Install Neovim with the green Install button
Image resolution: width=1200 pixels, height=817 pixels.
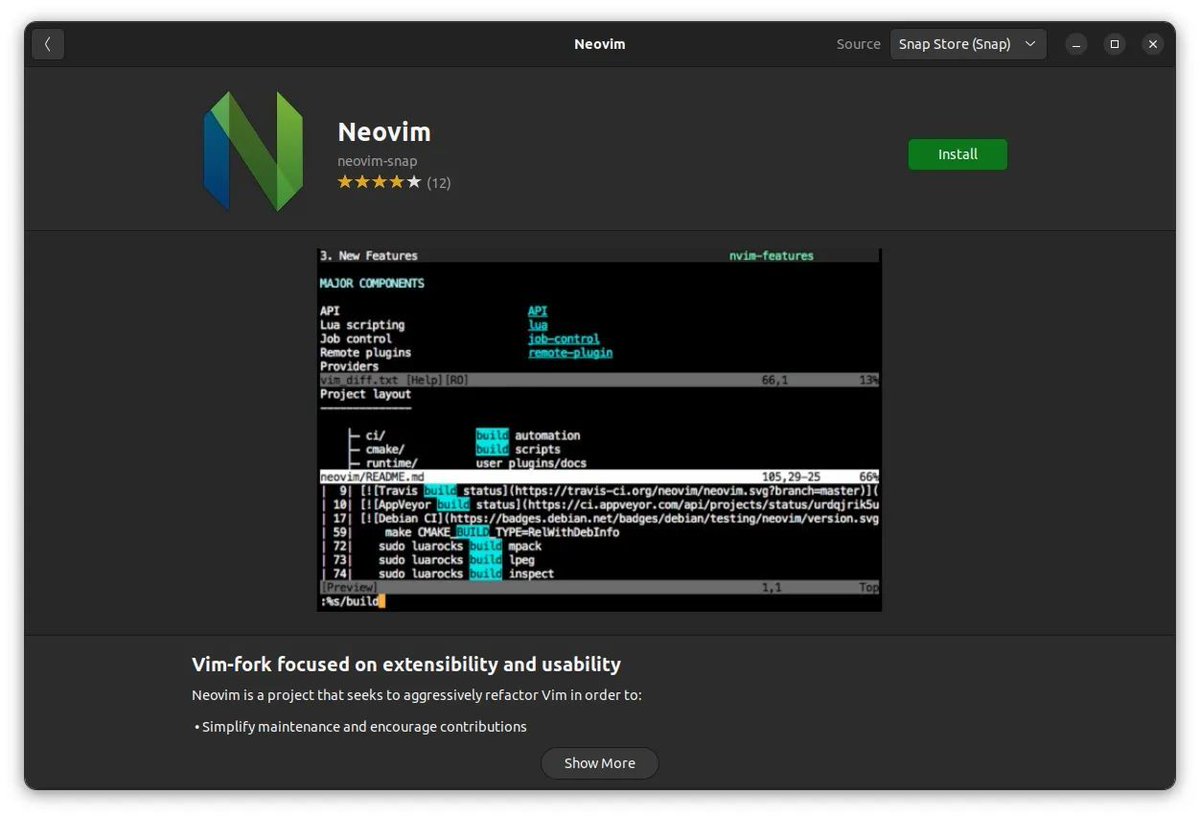tap(957, 154)
